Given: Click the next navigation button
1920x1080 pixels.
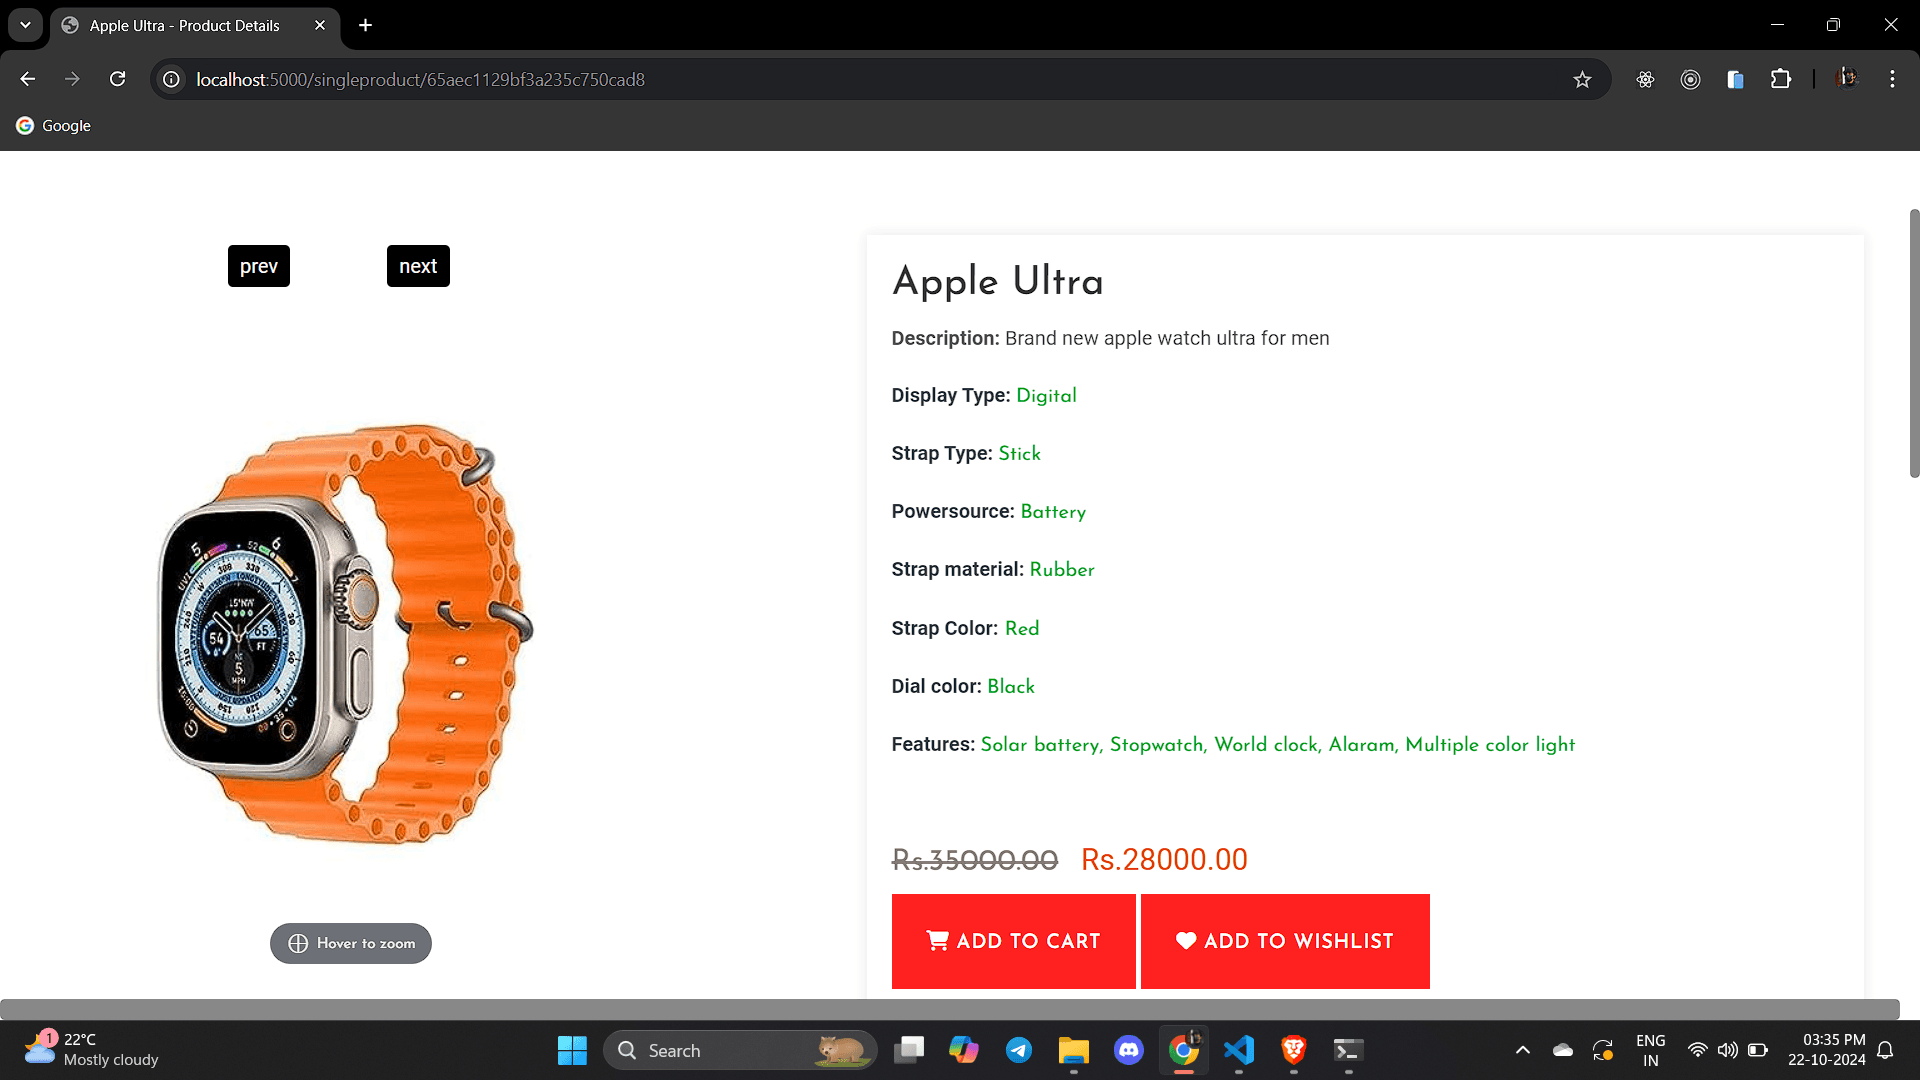Looking at the screenshot, I should click(x=417, y=265).
